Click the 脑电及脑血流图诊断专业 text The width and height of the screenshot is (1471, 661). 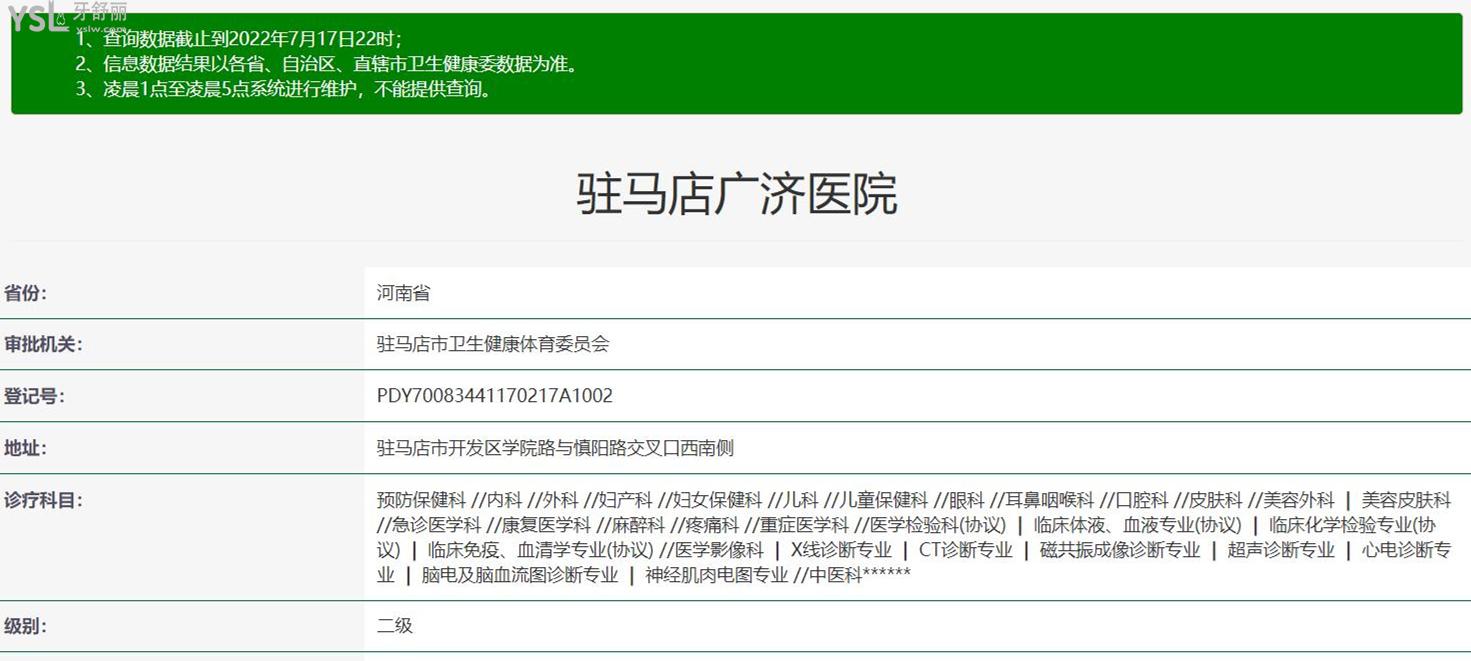[x=520, y=575]
